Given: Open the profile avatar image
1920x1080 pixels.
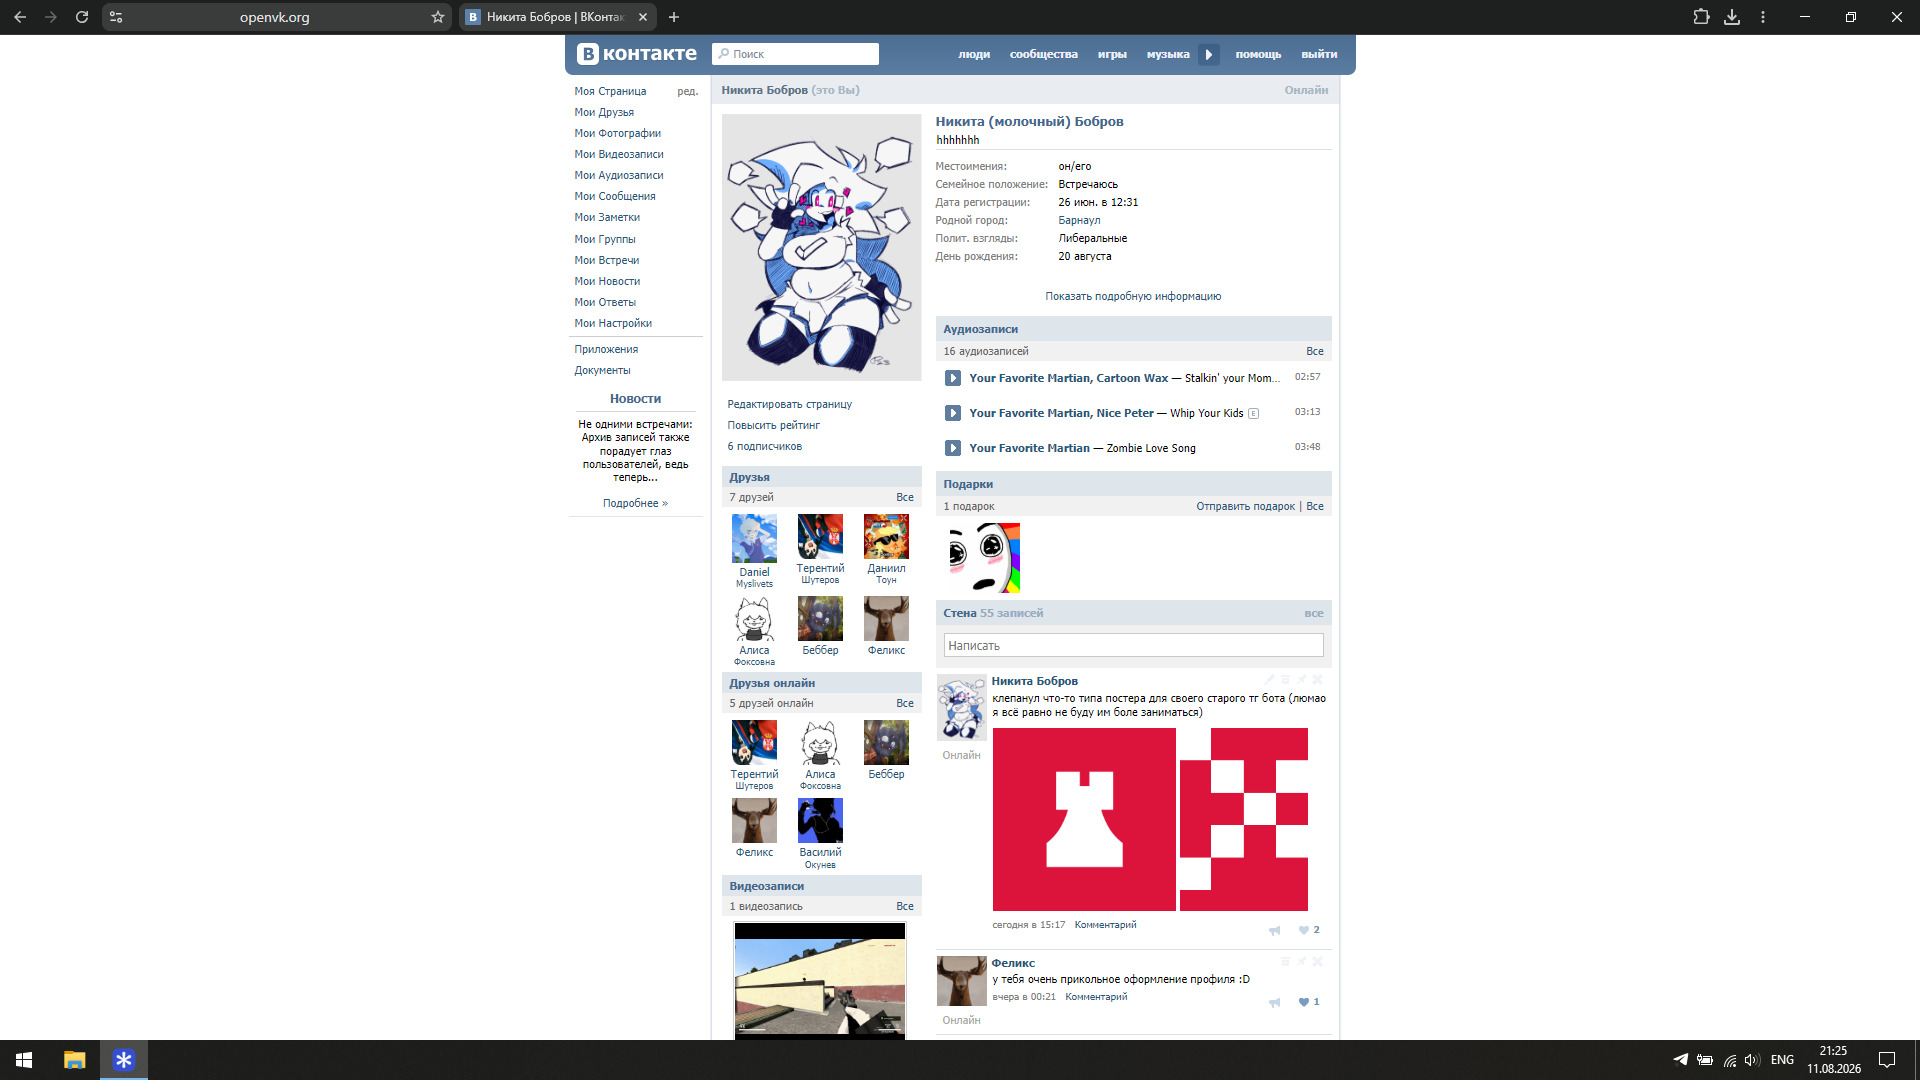Looking at the screenshot, I should click(821, 247).
